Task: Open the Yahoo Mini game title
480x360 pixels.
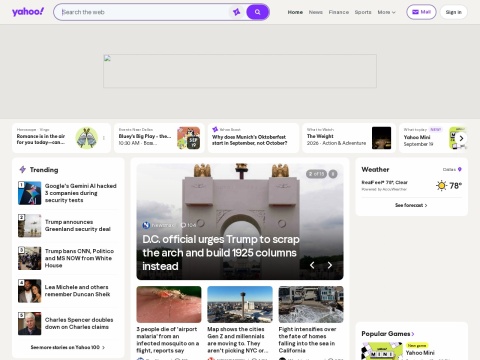Action: click(x=420, y=353)
